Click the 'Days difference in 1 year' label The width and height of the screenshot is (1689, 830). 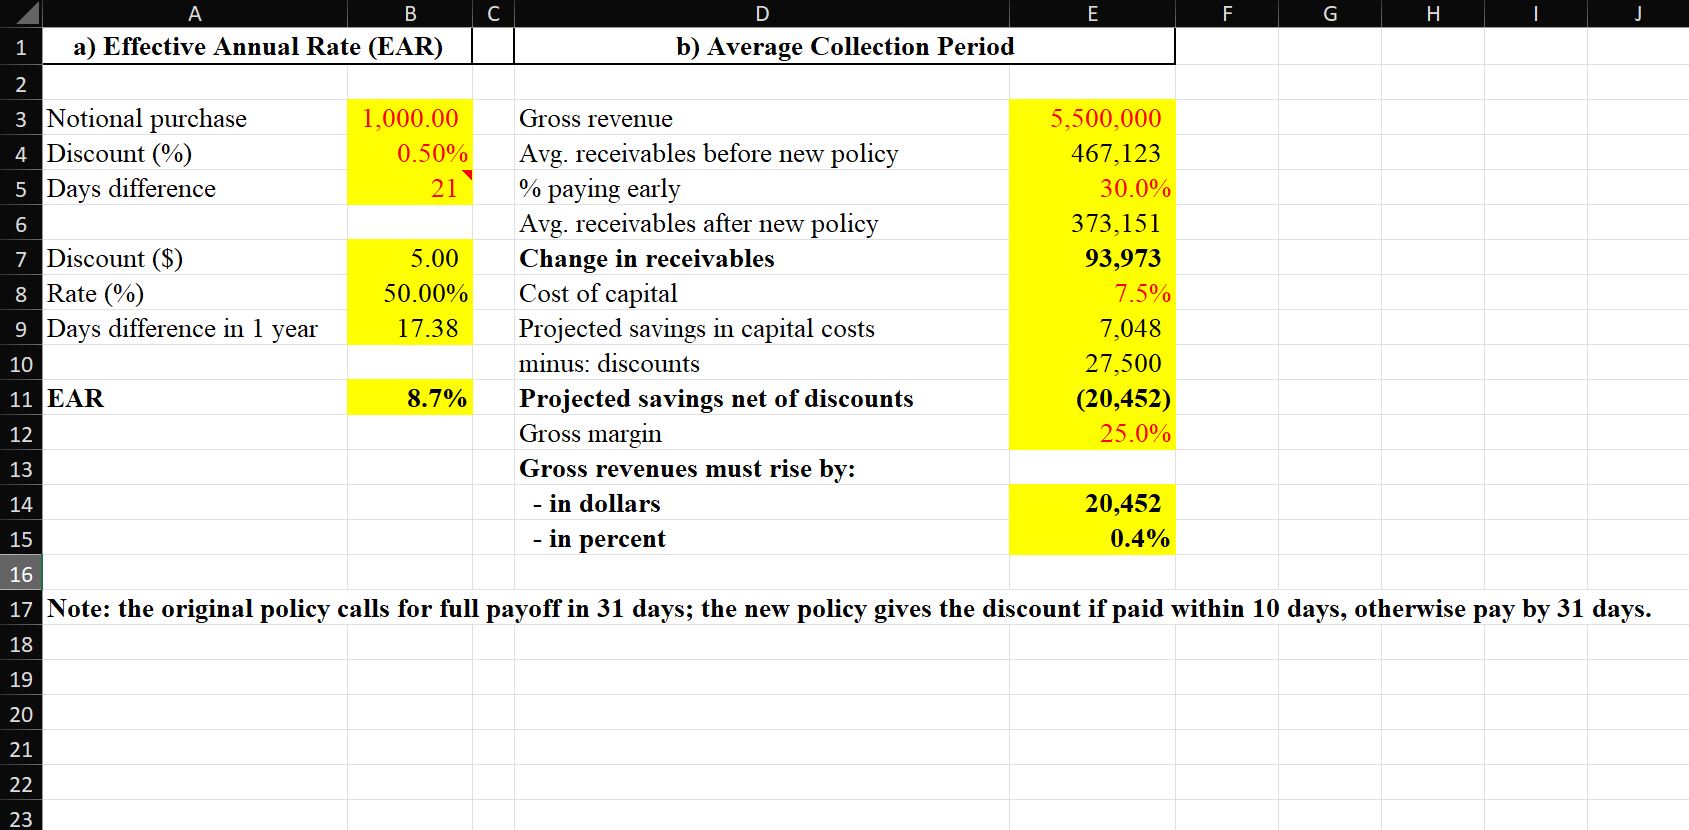click(195, 328)
